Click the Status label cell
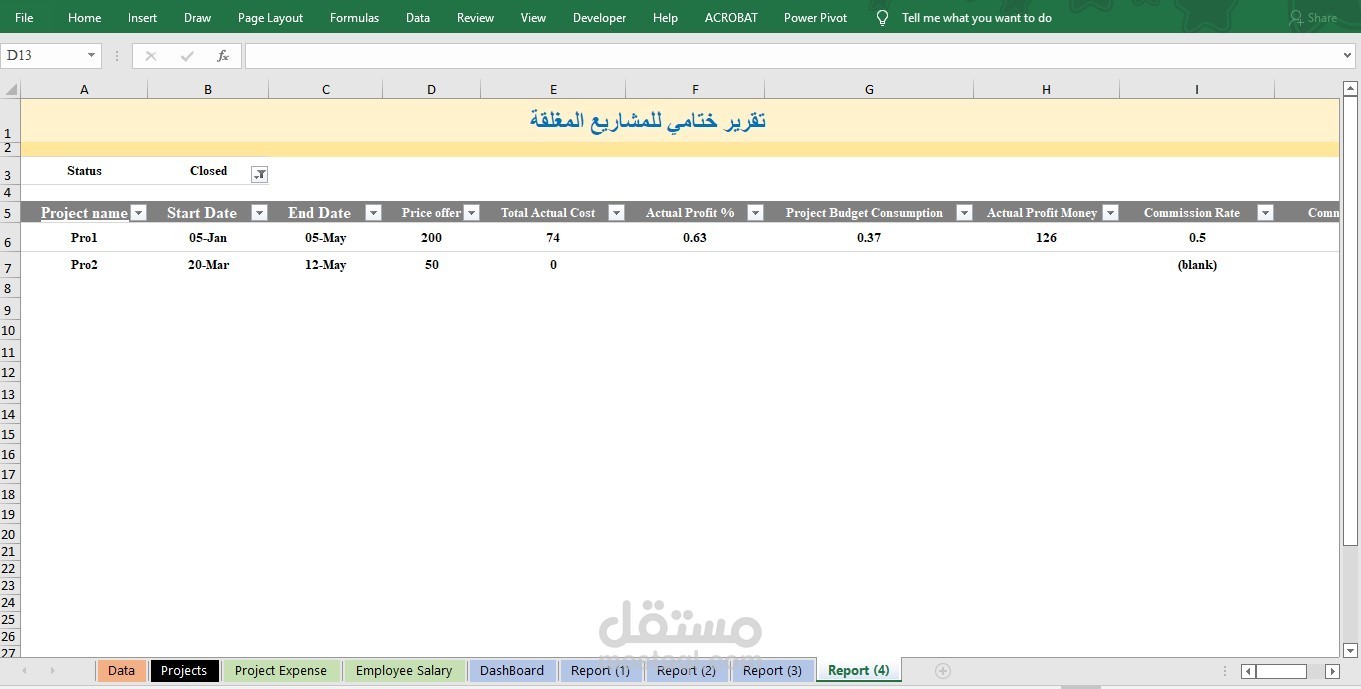 (x=84, y=171)
